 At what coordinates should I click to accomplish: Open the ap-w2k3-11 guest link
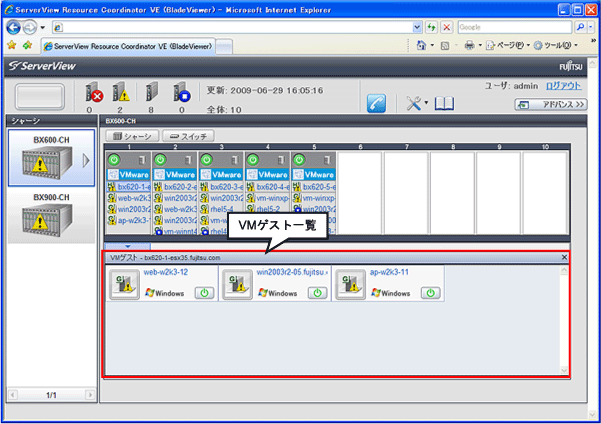pyautogui.click(x=389, y=272)
